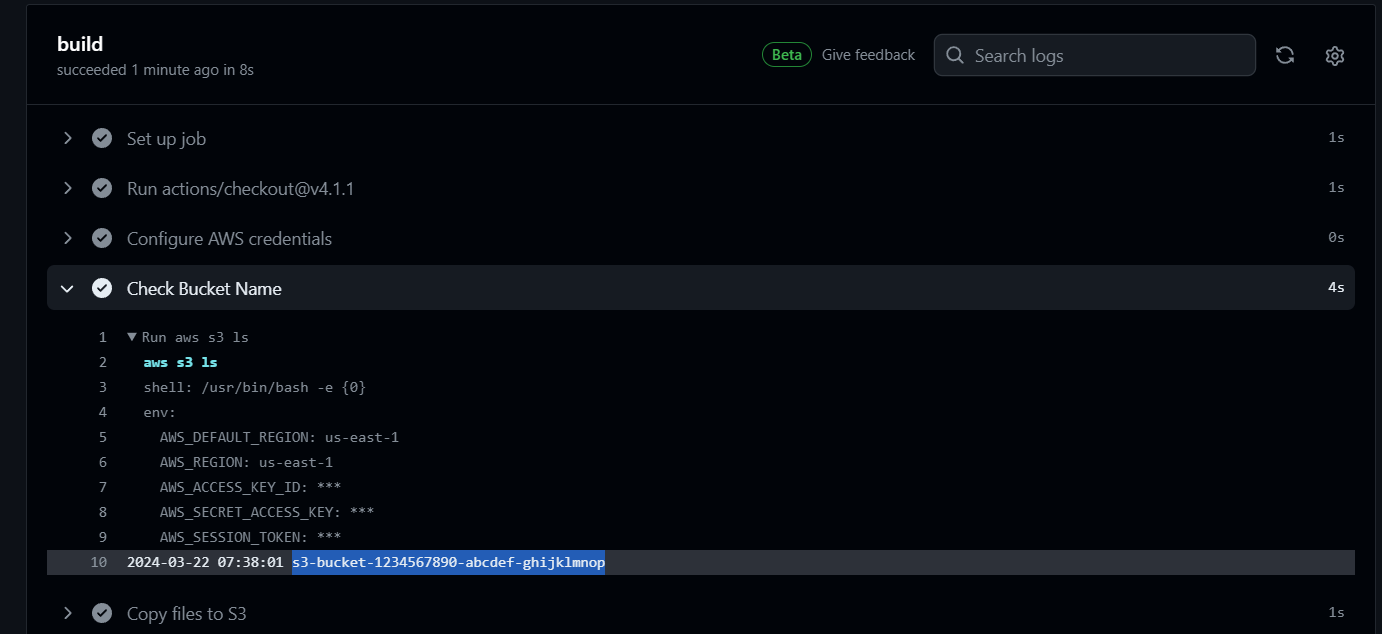
Task: Click the checkout step success checkmark
Action: coord(102,188)
